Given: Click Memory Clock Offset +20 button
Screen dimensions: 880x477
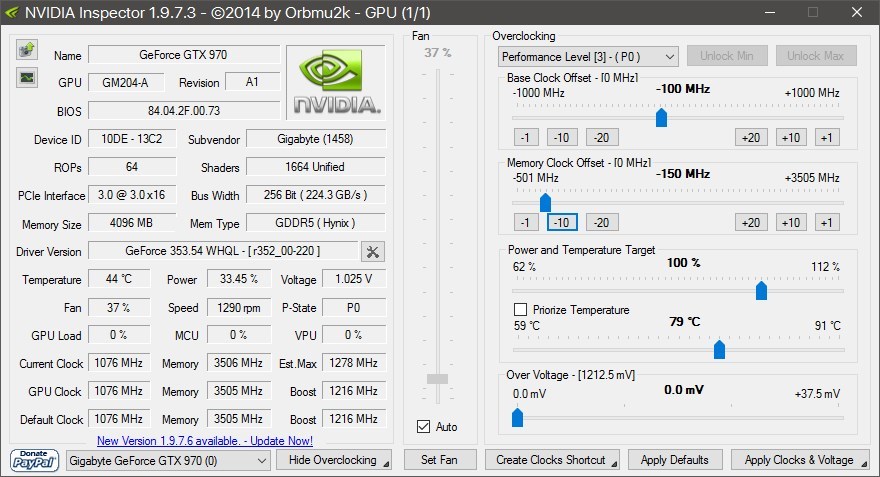Looking at the screenshot, I should pyautogui.click(x=751, y=223).
